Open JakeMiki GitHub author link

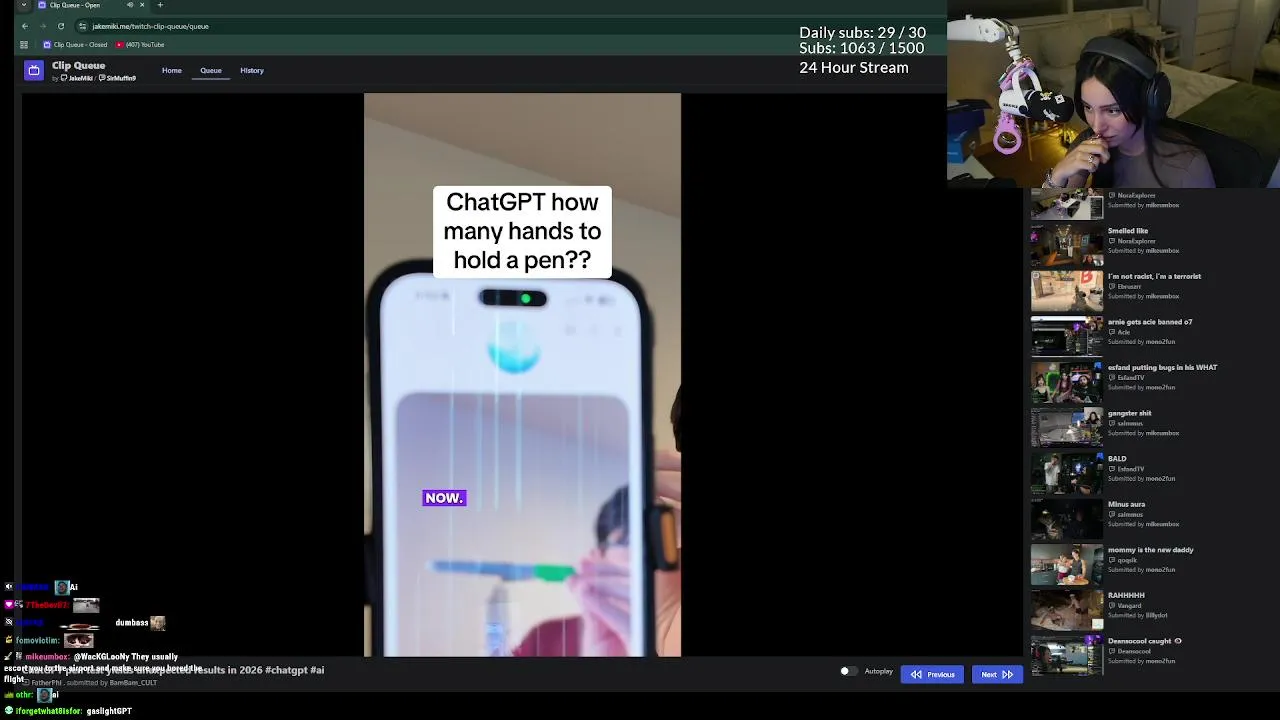coord(76,78)
